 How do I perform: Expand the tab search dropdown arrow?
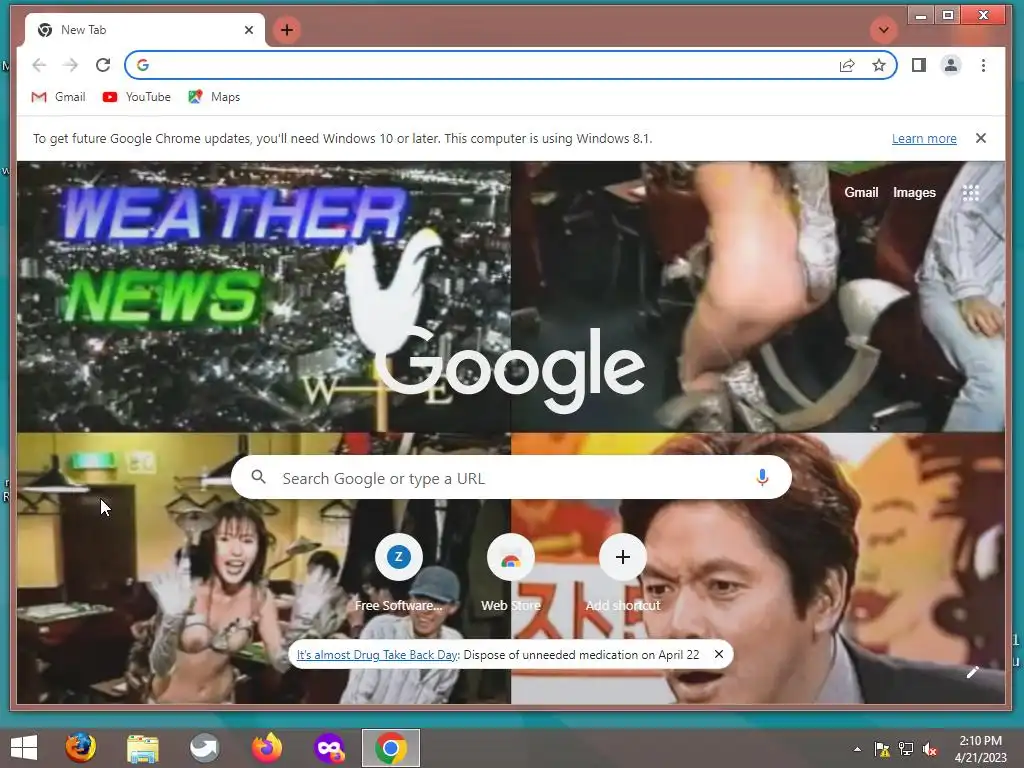[x=884, y=30]
